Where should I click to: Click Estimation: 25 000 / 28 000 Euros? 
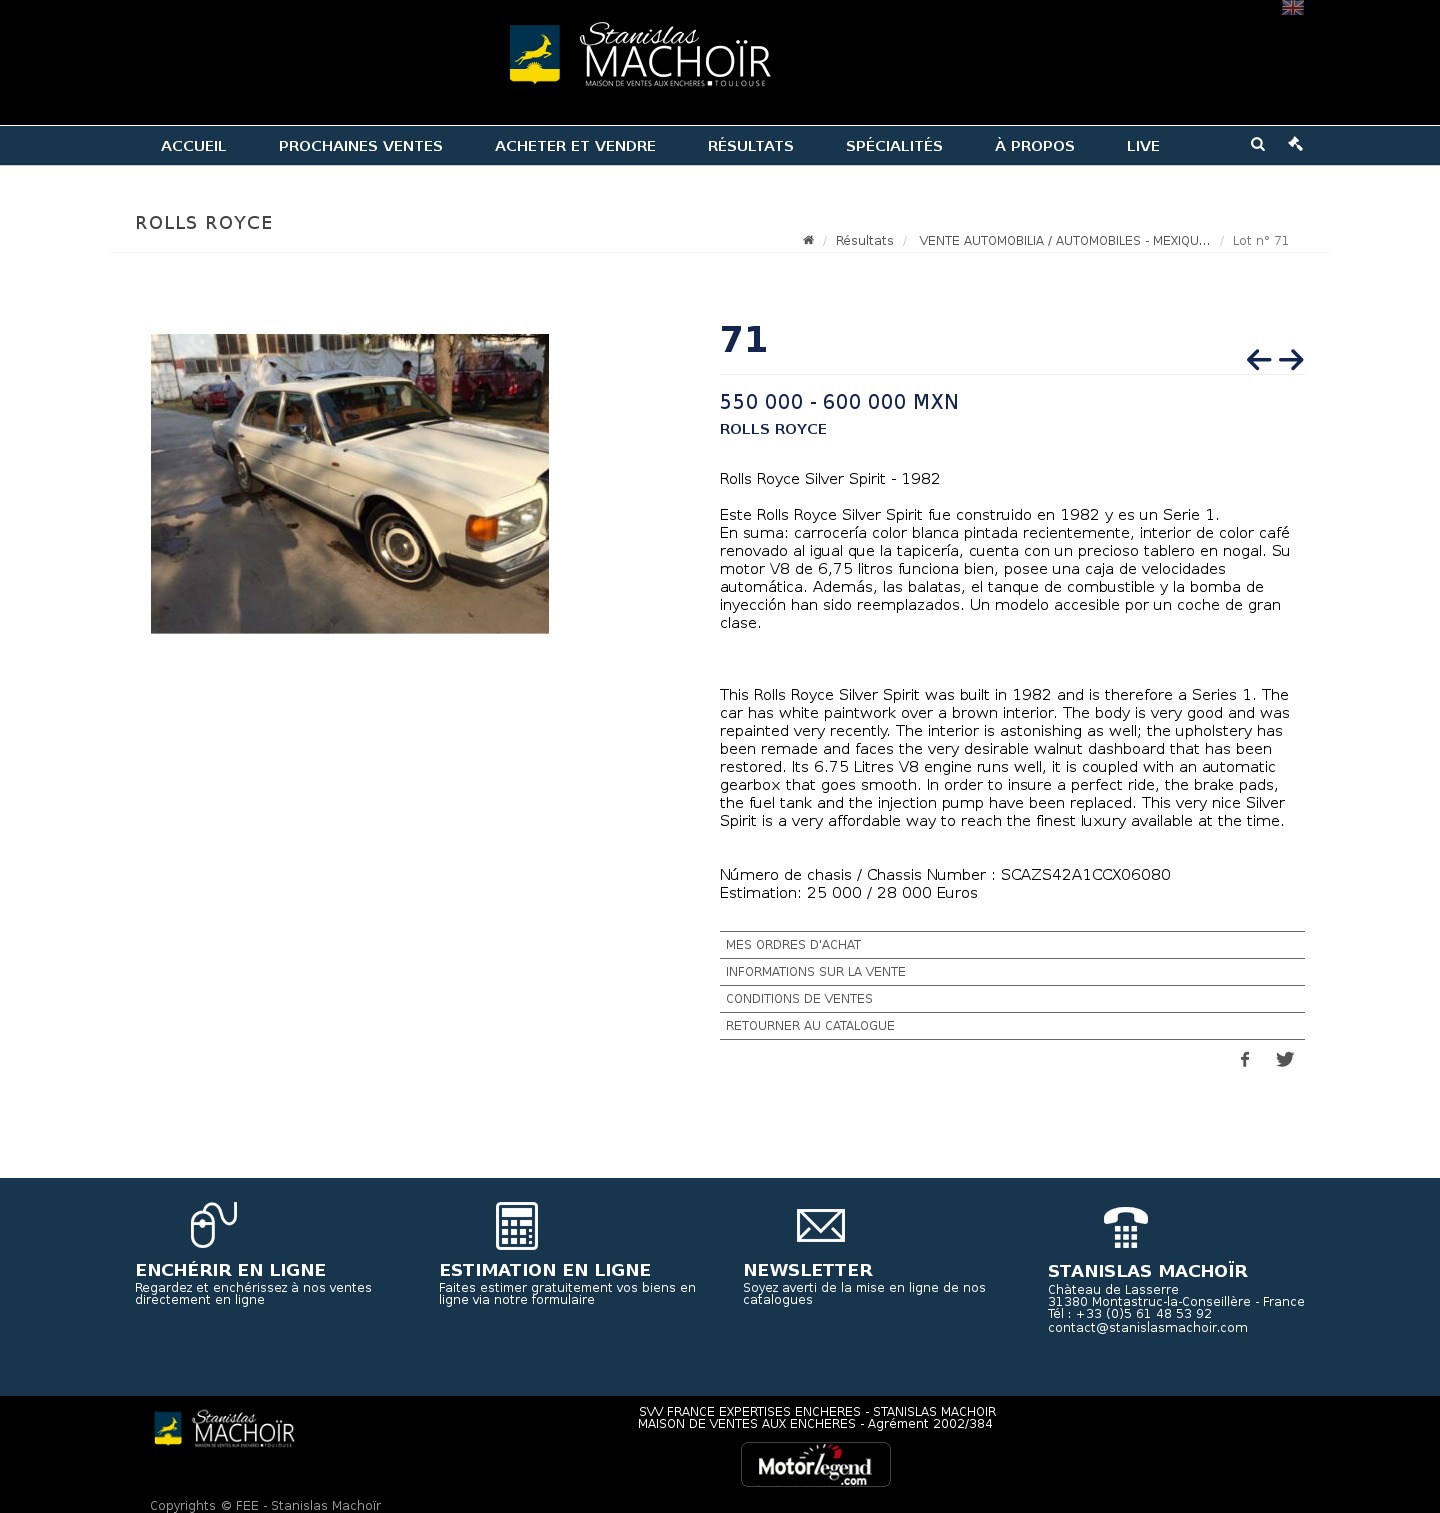(x=849, y=893)
